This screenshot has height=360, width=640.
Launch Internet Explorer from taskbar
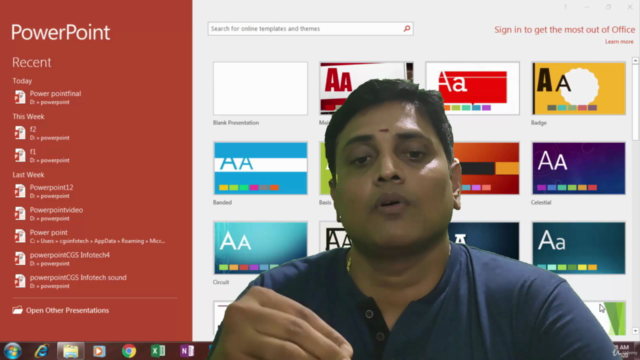pos(42,351)
